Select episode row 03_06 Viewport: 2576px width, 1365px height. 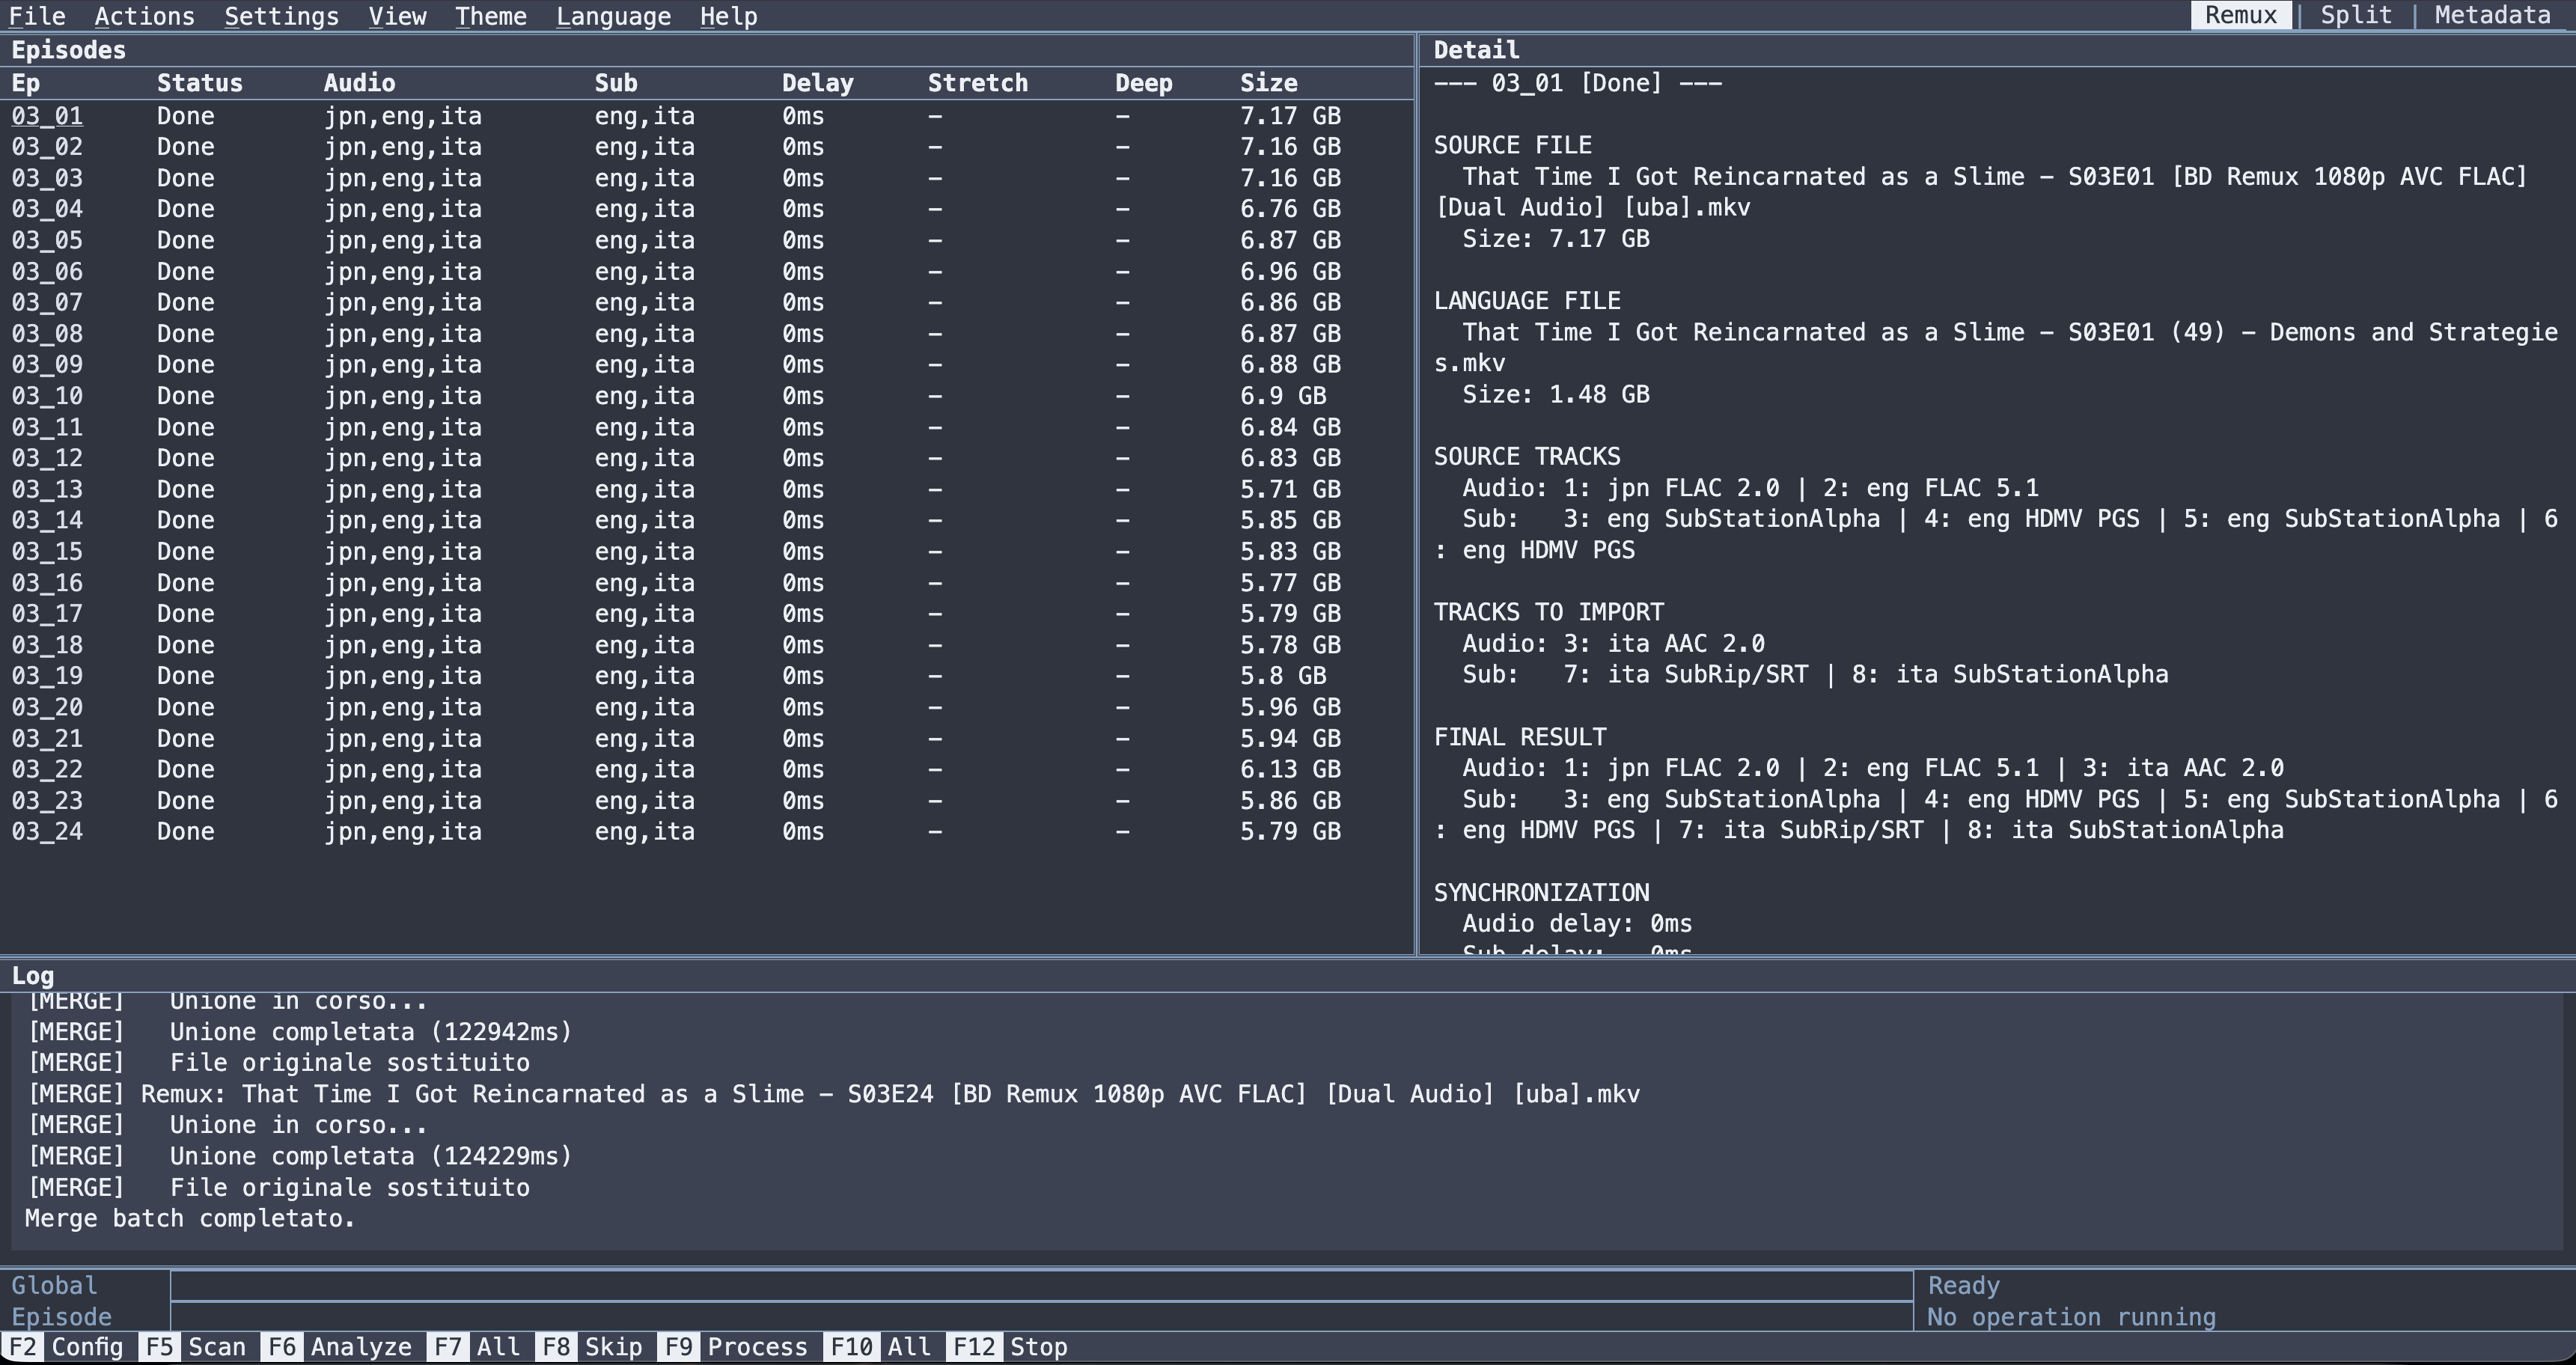[x=706, y=272]
